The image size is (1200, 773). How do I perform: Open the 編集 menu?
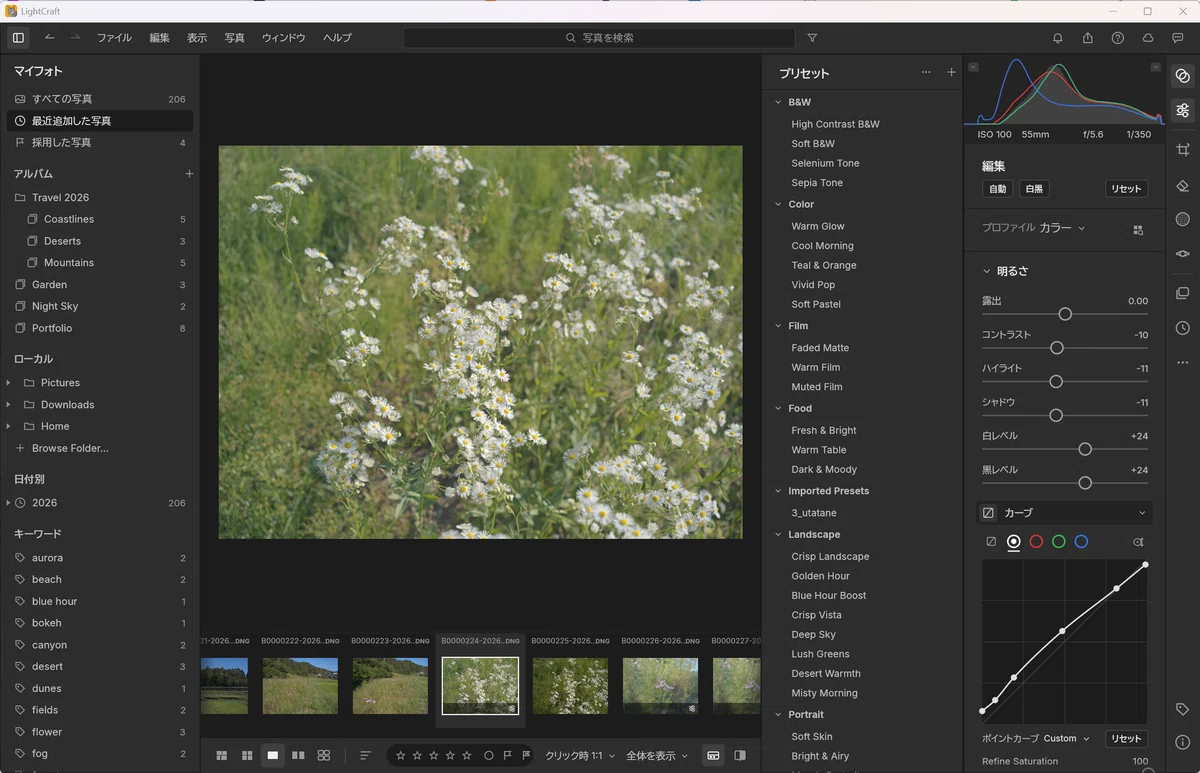click(159, 38)
